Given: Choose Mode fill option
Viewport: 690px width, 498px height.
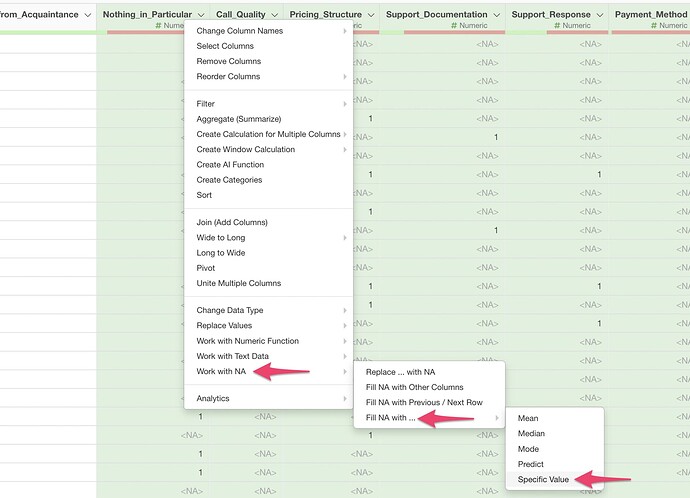Looking at the screenshot, I should pos(528,449).
